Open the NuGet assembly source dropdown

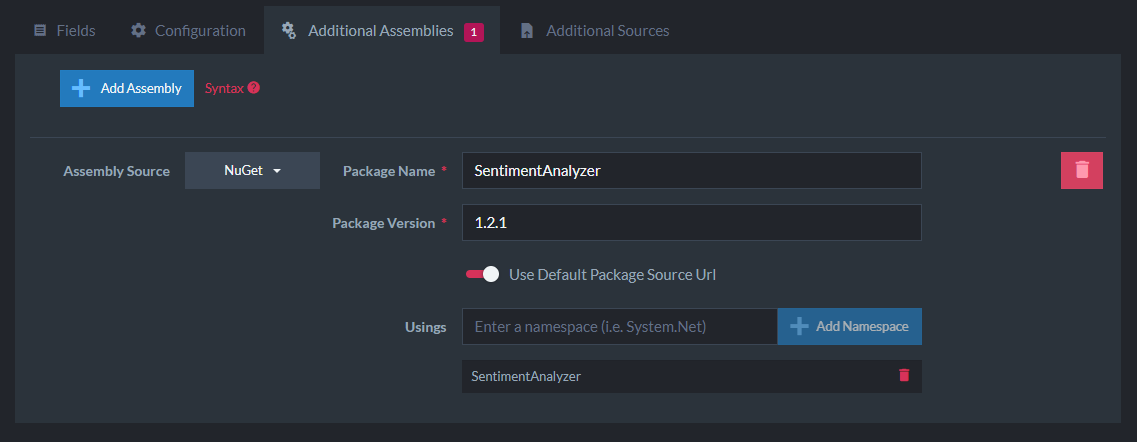click(252, 170)
